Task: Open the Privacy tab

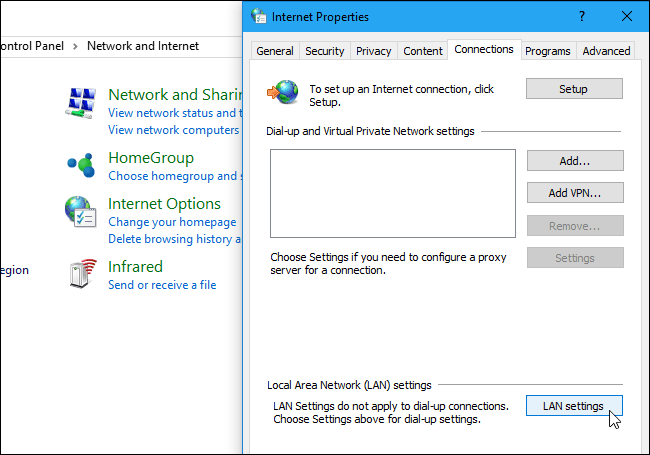Action: pos(374,51)
